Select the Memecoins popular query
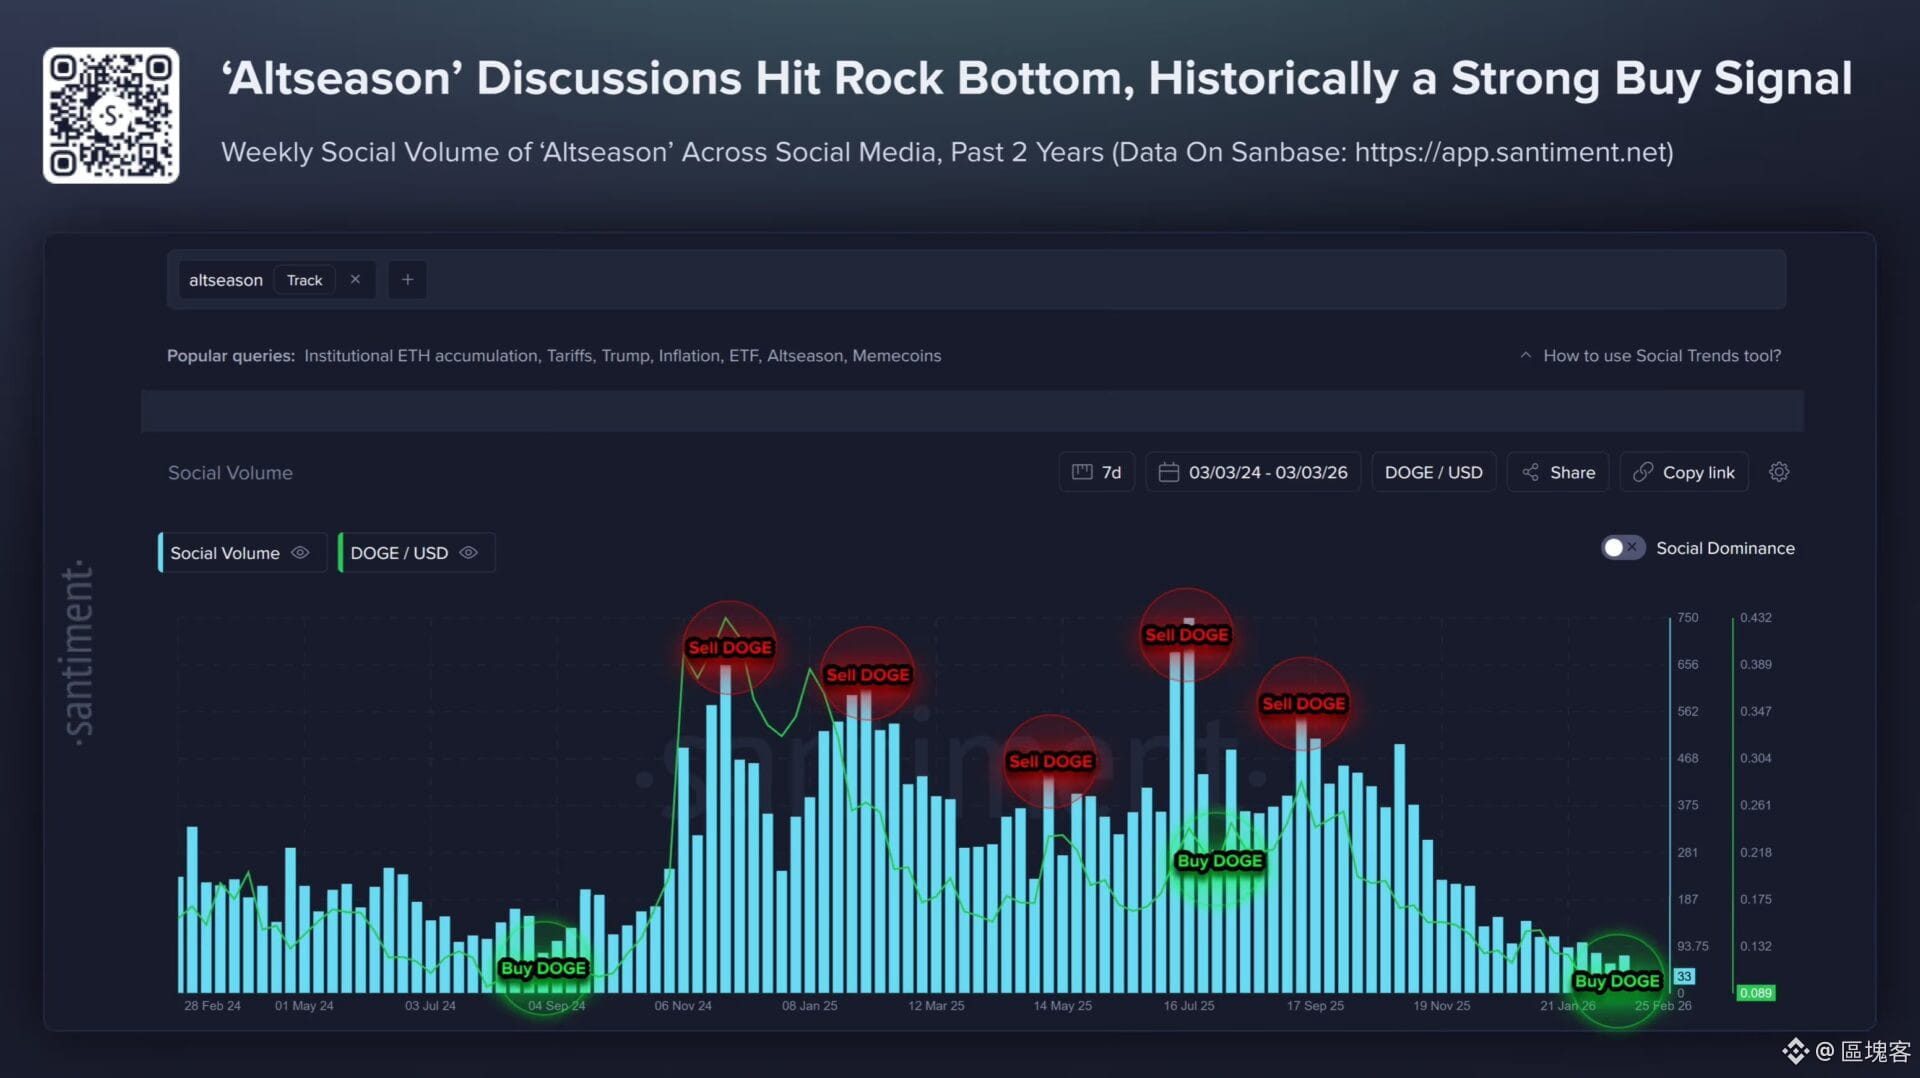 point(896,356)
